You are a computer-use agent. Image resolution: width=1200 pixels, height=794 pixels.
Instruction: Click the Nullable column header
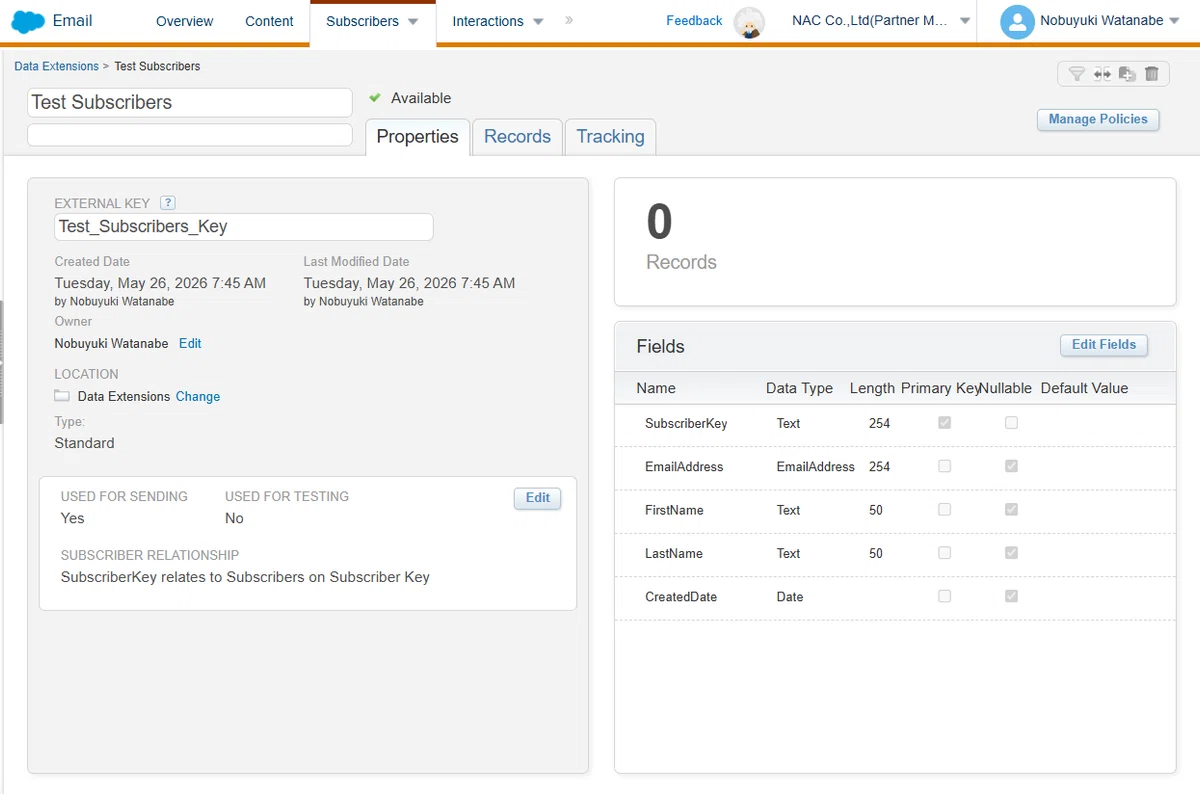click(x=1005, y=388)
